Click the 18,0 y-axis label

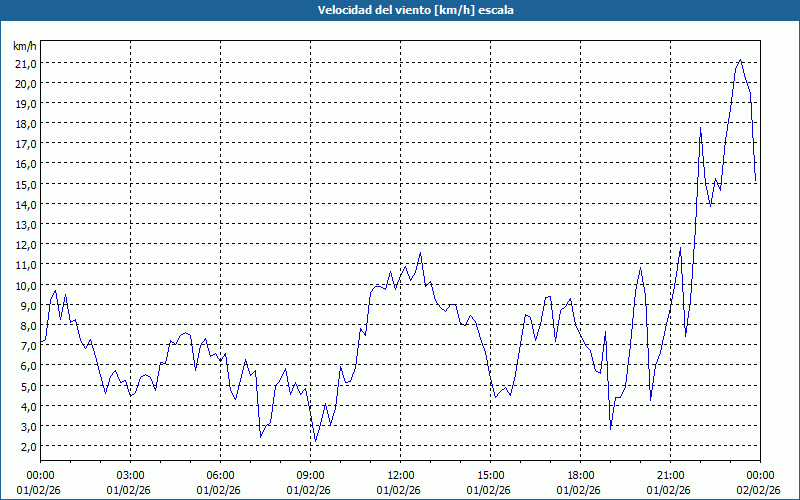coord(25,124)
